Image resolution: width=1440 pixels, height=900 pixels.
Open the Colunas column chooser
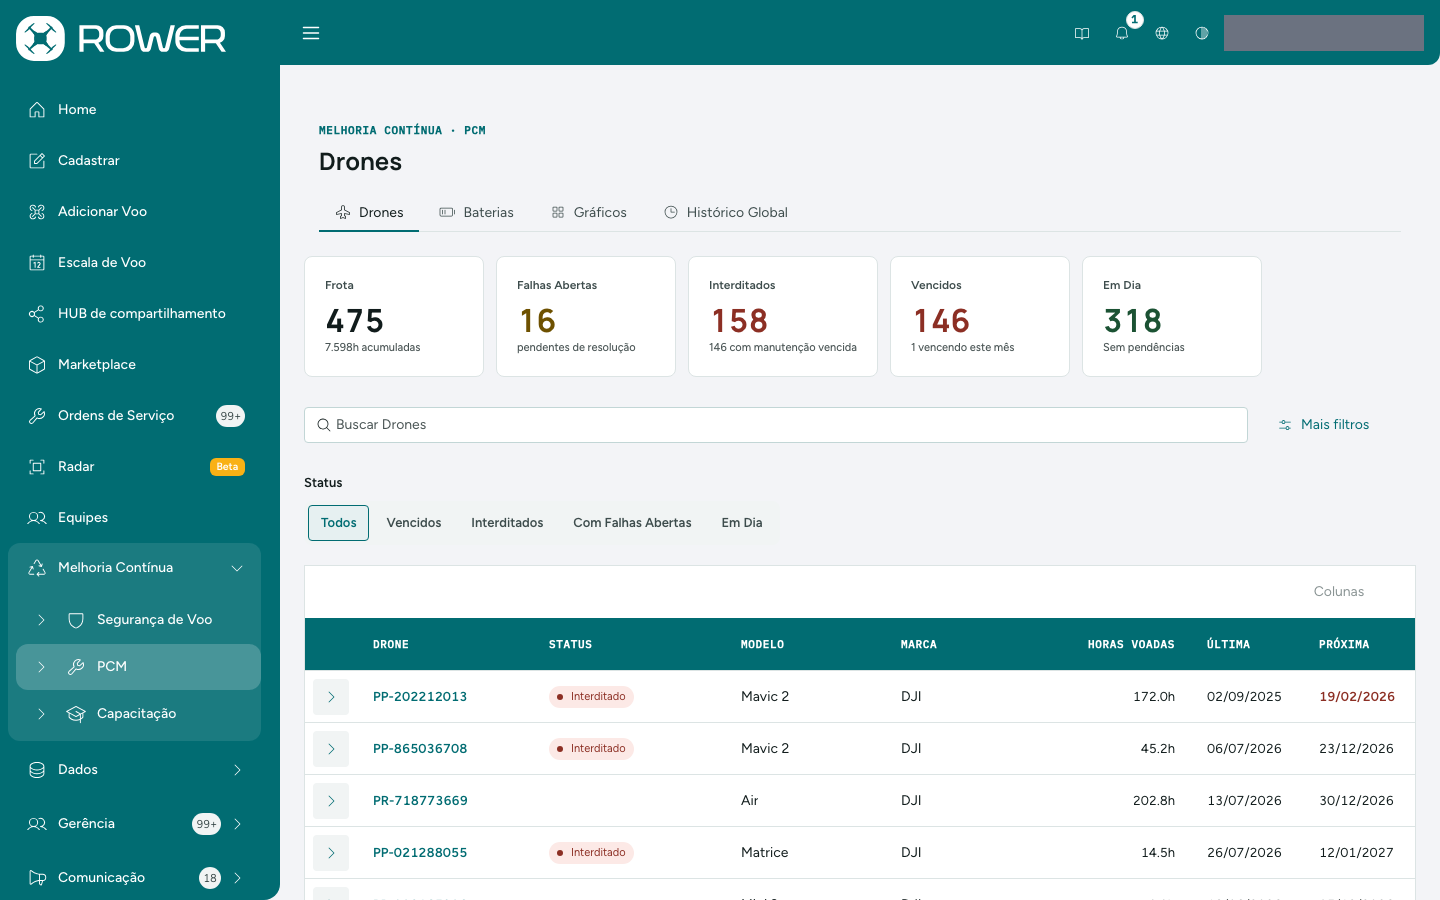pyautogui.click(x=1339, y=592)
